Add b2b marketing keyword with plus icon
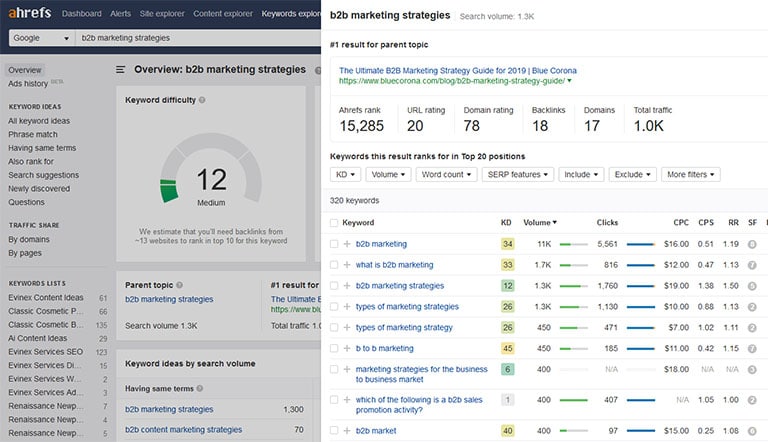The height and width of the screenshot is (442, 768). (347, 244)
